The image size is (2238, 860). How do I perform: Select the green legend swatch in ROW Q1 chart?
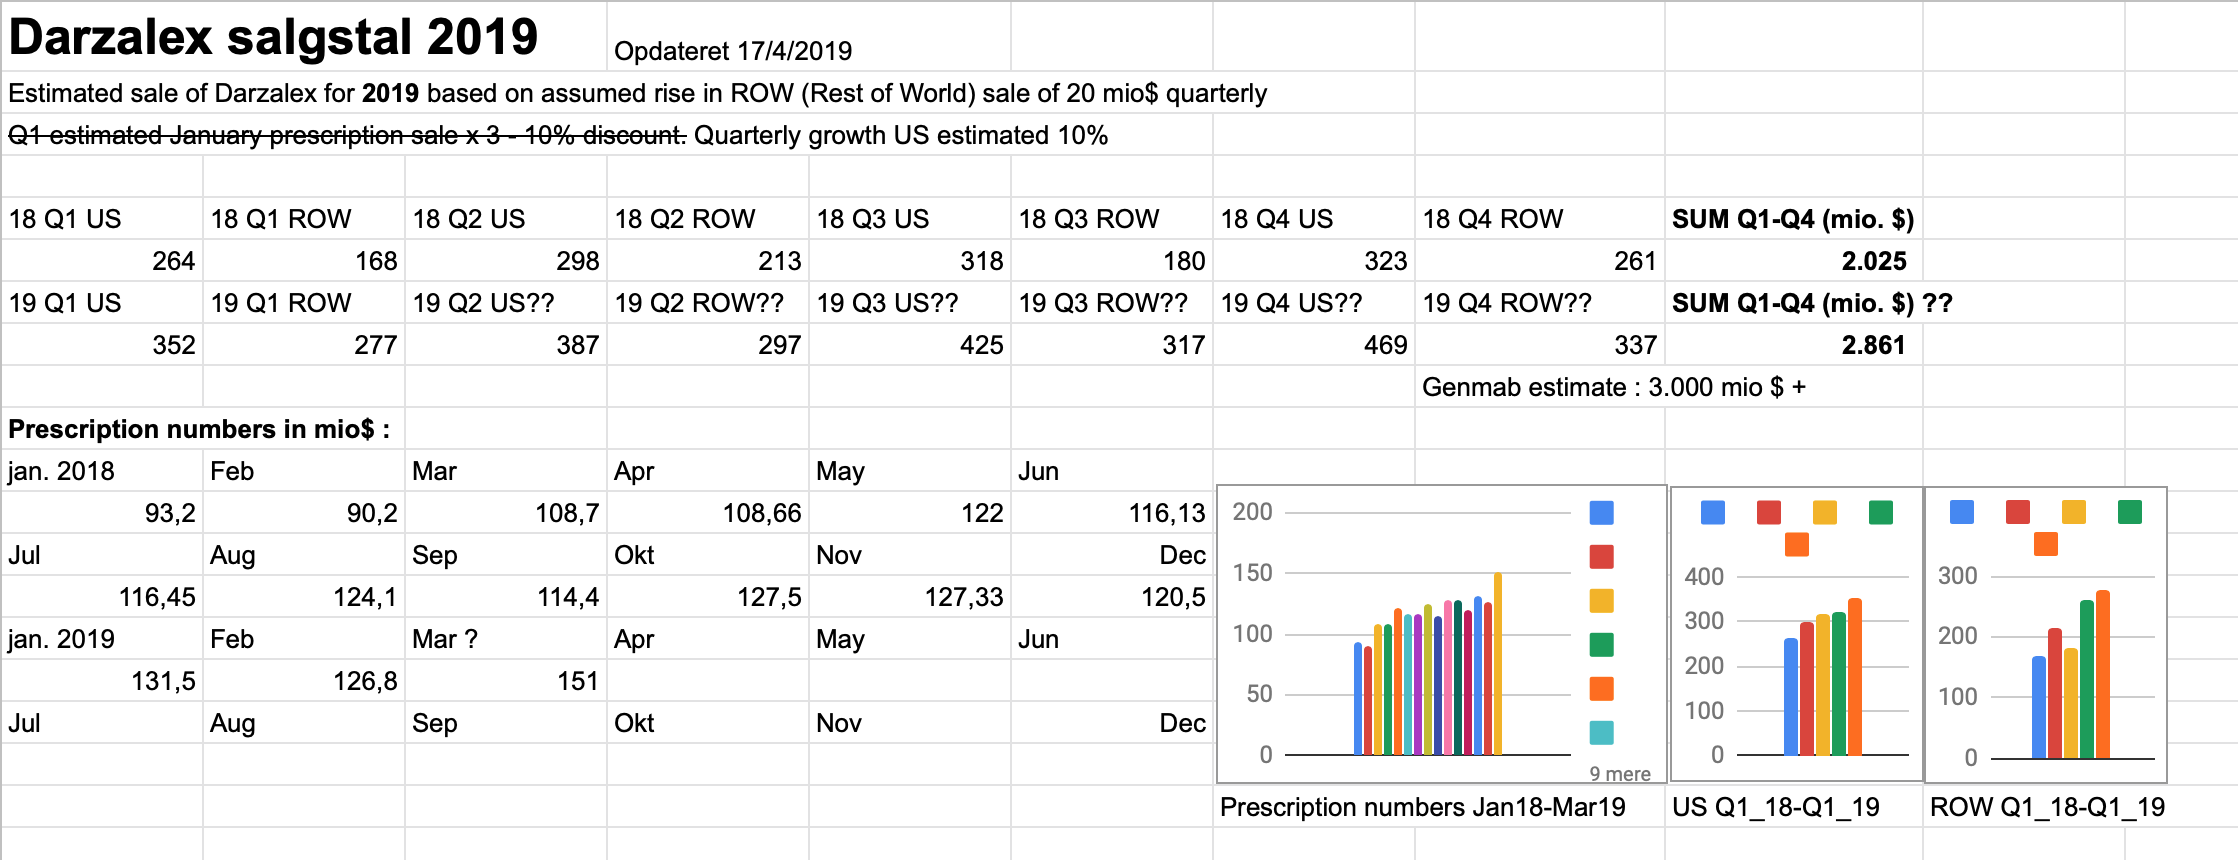point(2130,512)
